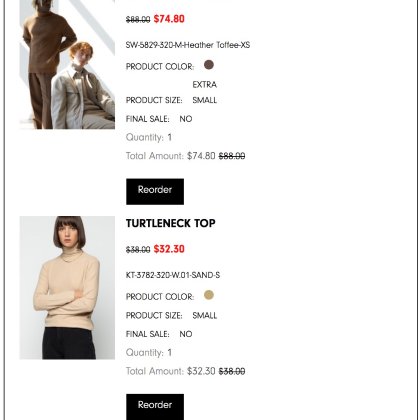
Task: Click Quantity: 1 of the Turtleneck Top
Action: [x=149, y=353]
